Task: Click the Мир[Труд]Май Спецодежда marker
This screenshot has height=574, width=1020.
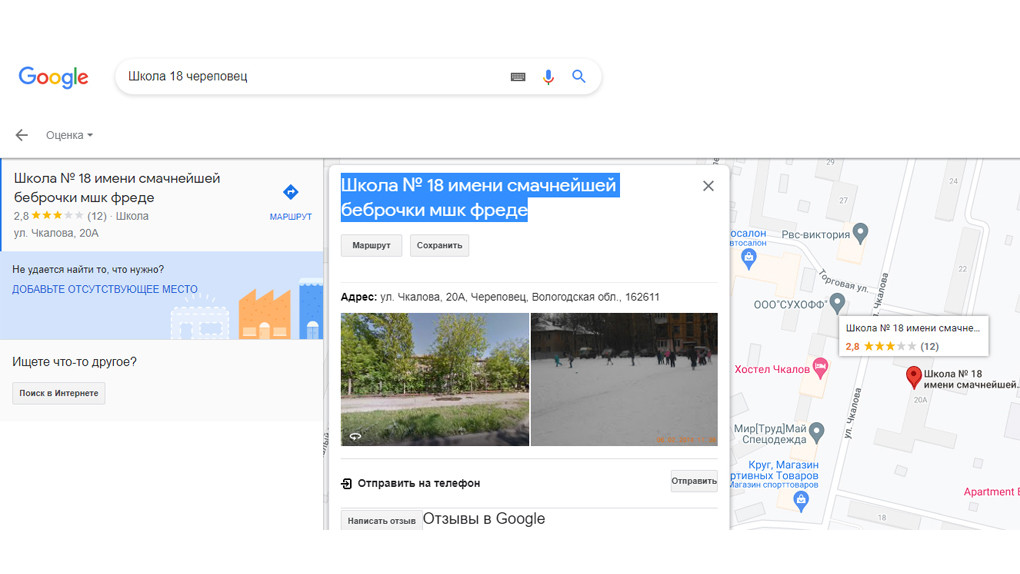Action: click(x=816, y=432)
